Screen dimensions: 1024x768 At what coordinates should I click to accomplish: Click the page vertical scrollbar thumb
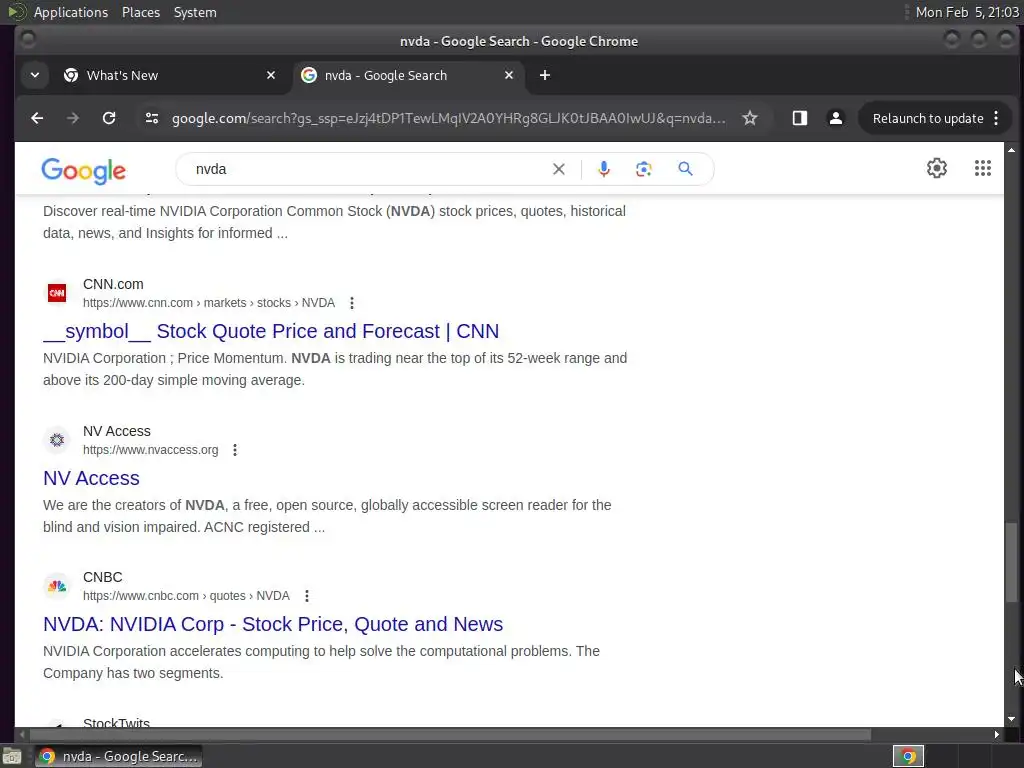(1011, 562)
